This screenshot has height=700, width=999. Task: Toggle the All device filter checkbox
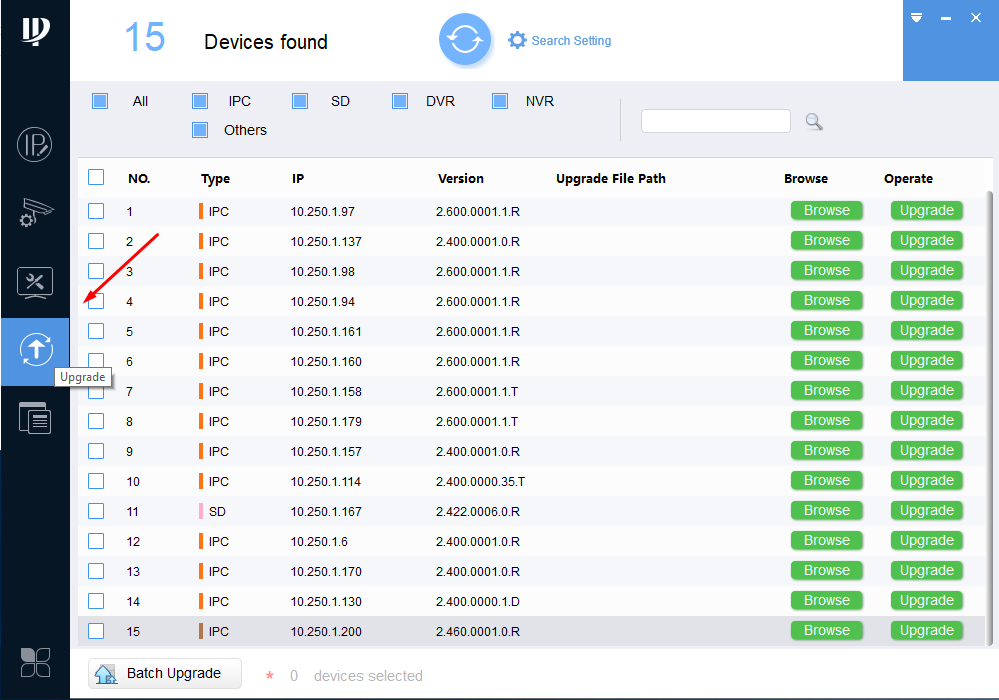(x=100, y=101)
